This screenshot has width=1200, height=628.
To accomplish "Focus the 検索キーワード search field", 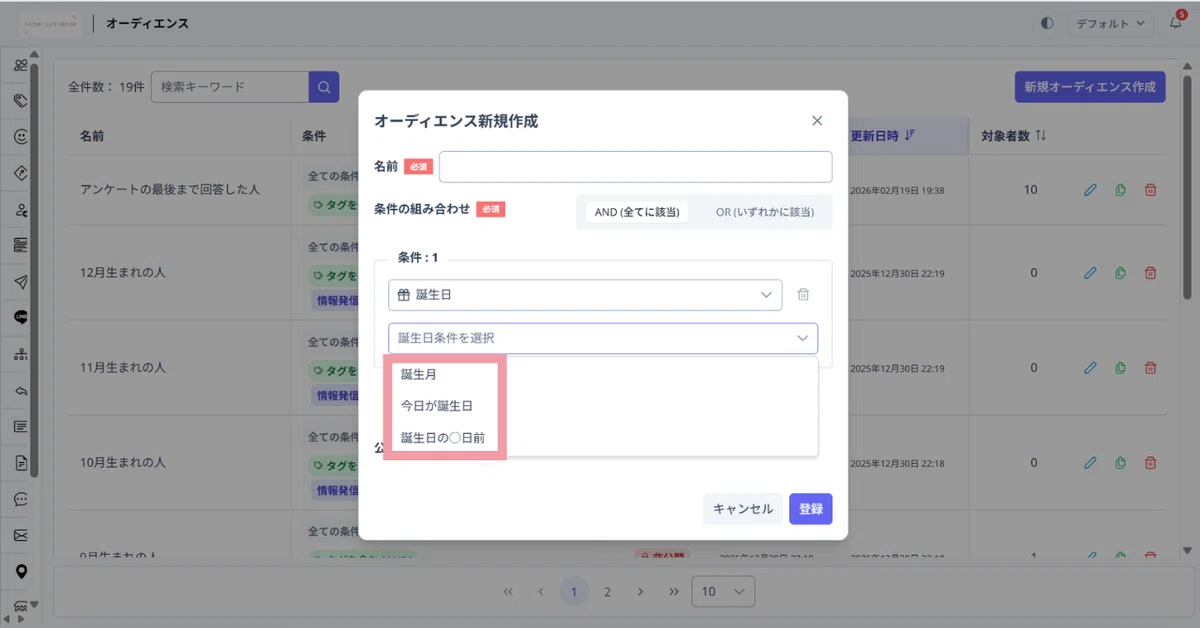I will [230, 87].
